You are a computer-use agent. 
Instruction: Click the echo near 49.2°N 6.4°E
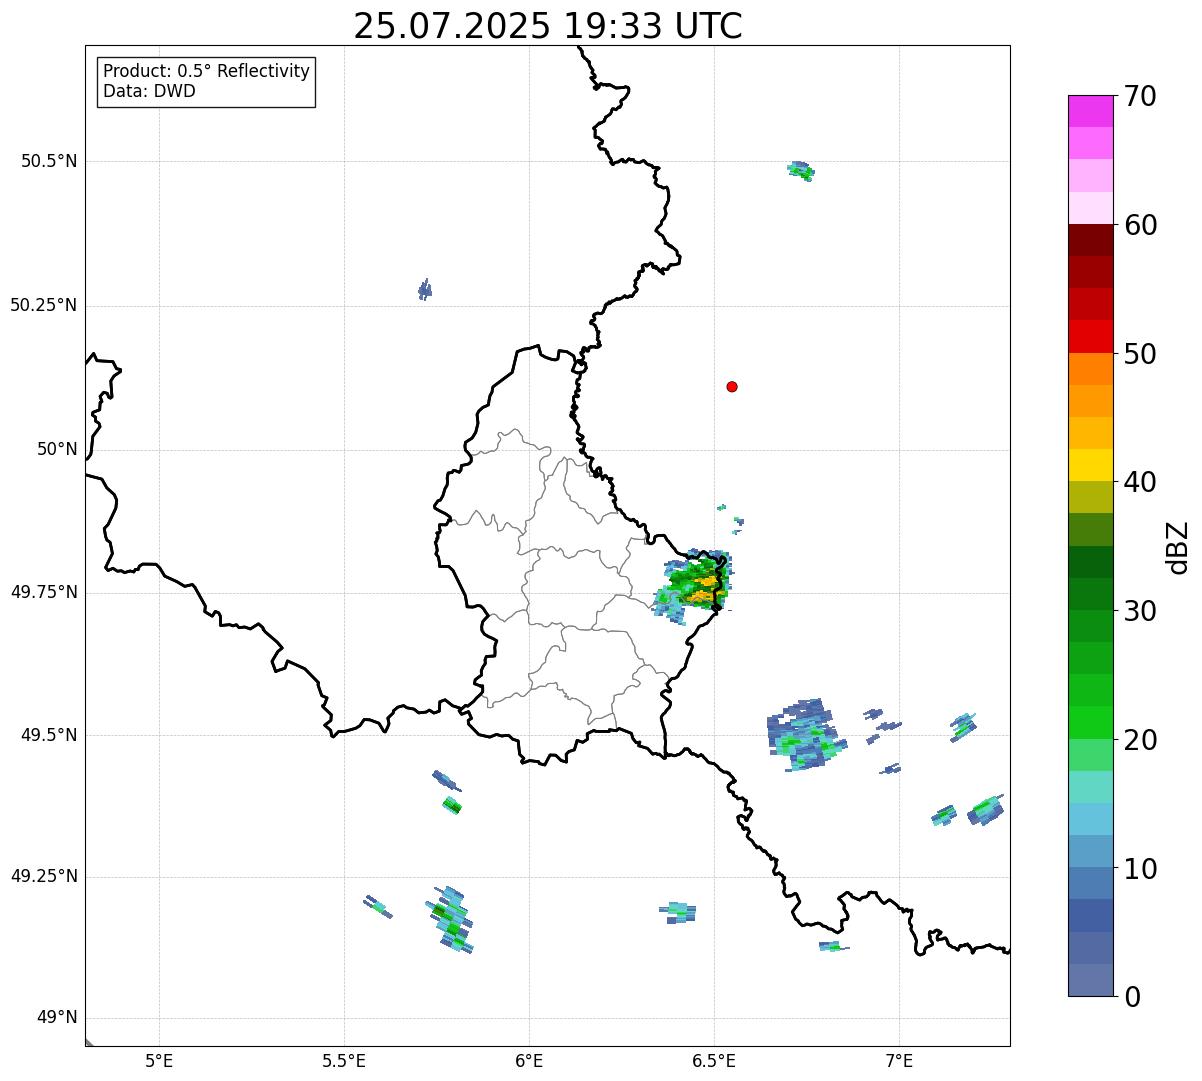[678, 911]
